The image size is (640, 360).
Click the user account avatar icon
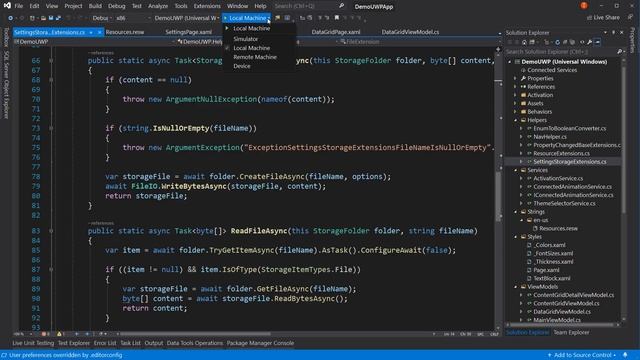point(584,5)
